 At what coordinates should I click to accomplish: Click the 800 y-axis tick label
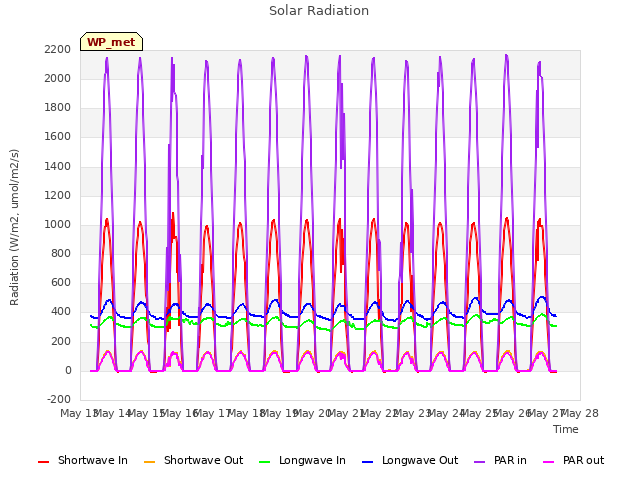[x=61, y=254]
